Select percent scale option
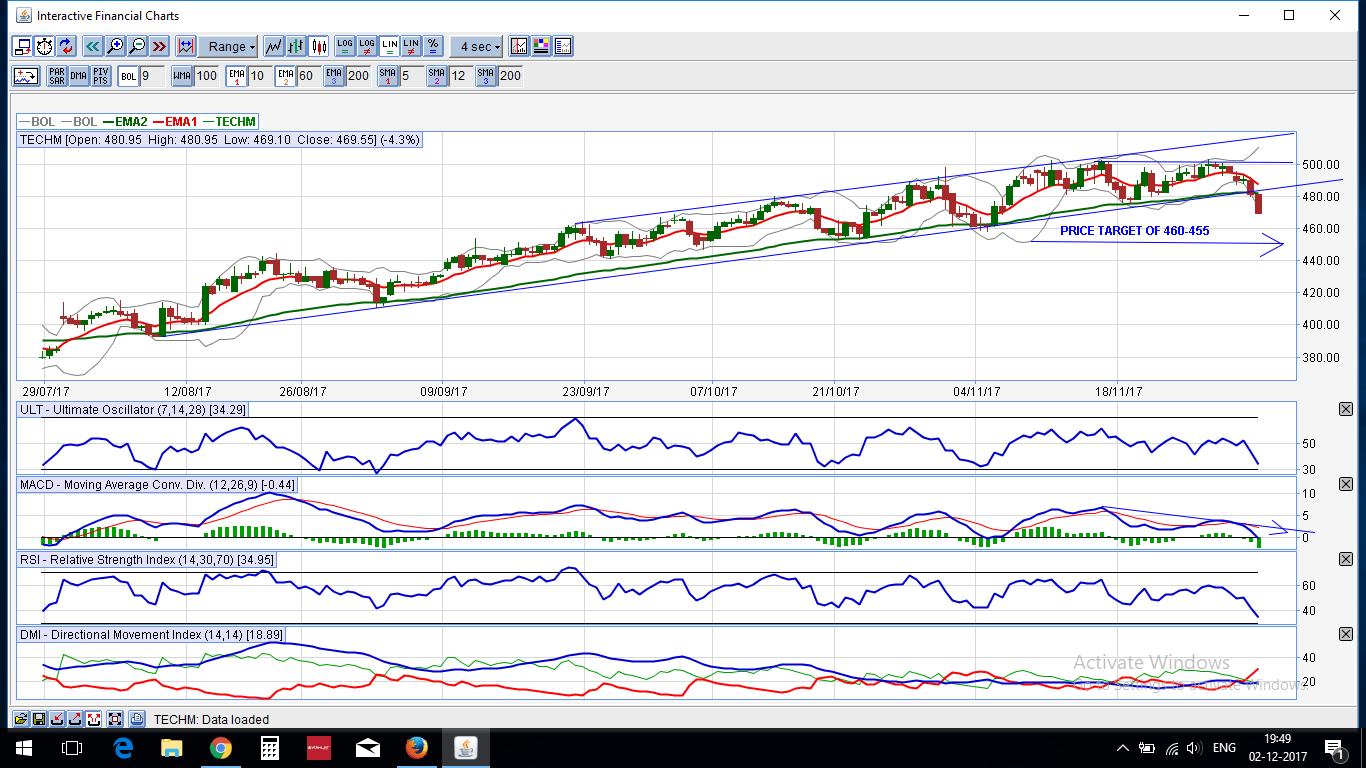This screenshot has height=768, width=1366. click(433, 46)
